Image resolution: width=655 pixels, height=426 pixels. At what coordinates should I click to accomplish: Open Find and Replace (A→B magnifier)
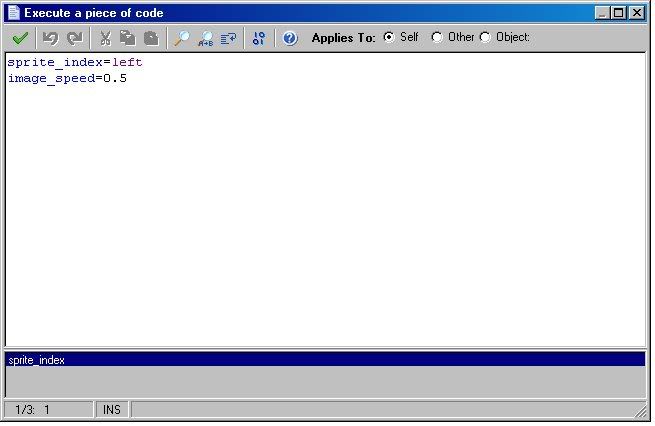click(205, 38)
